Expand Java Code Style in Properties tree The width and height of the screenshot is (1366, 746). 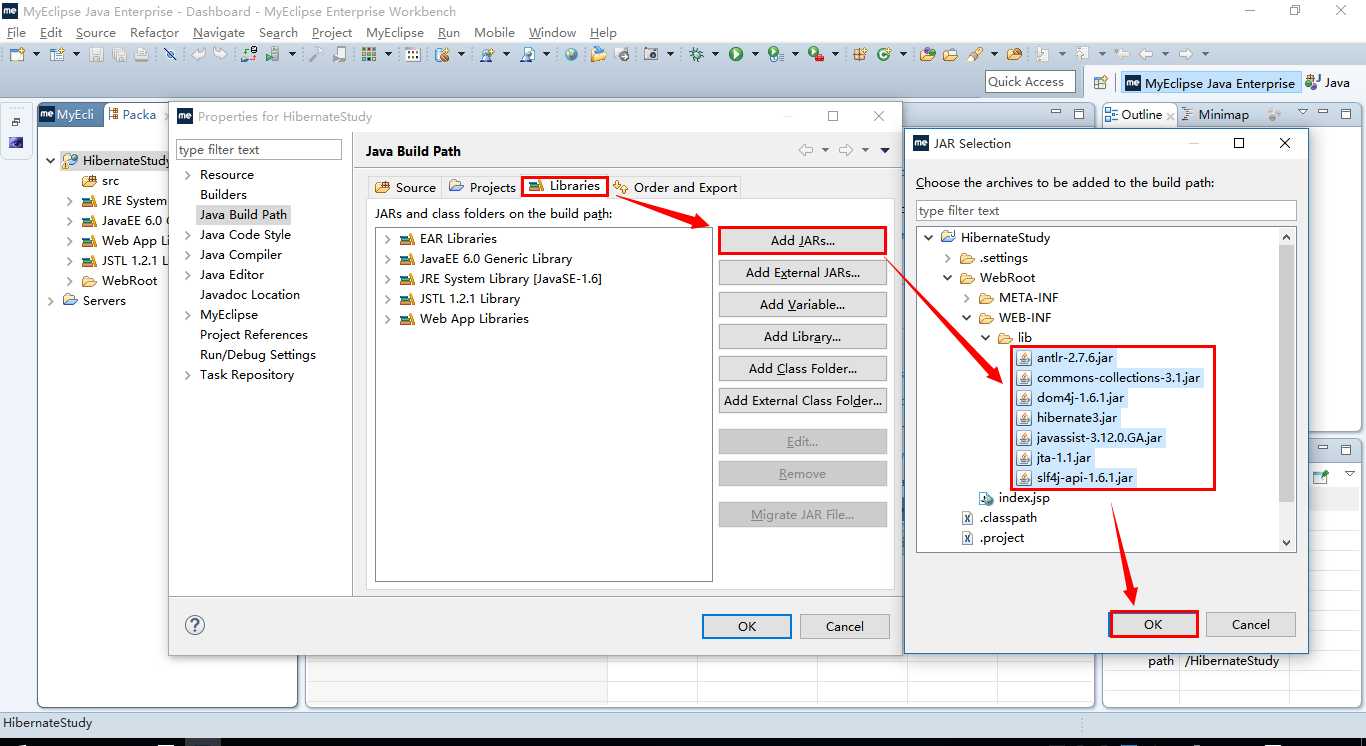click(x=187, y=235)
